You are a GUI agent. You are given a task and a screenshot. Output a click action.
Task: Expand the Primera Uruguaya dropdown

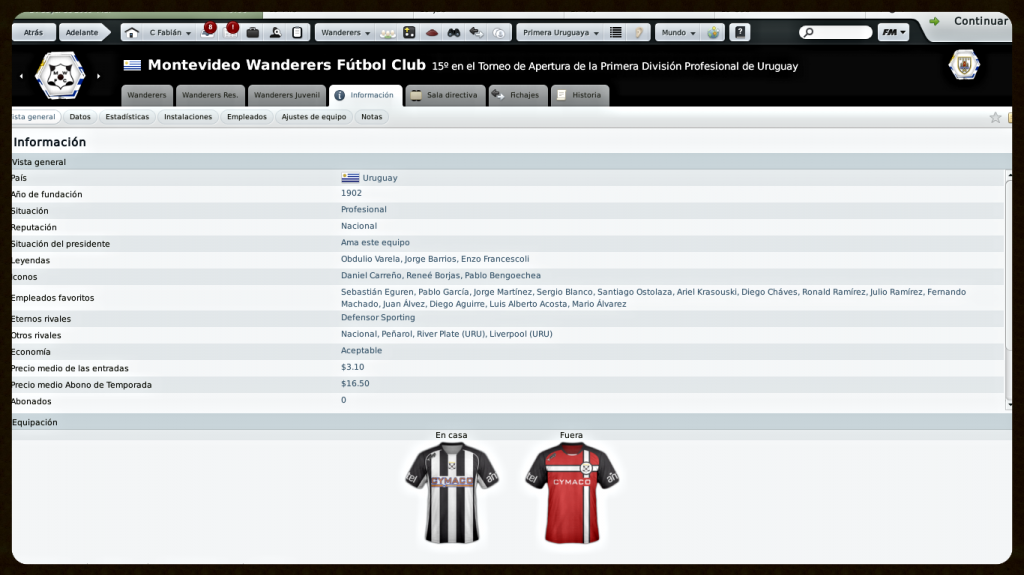point(560,33)
